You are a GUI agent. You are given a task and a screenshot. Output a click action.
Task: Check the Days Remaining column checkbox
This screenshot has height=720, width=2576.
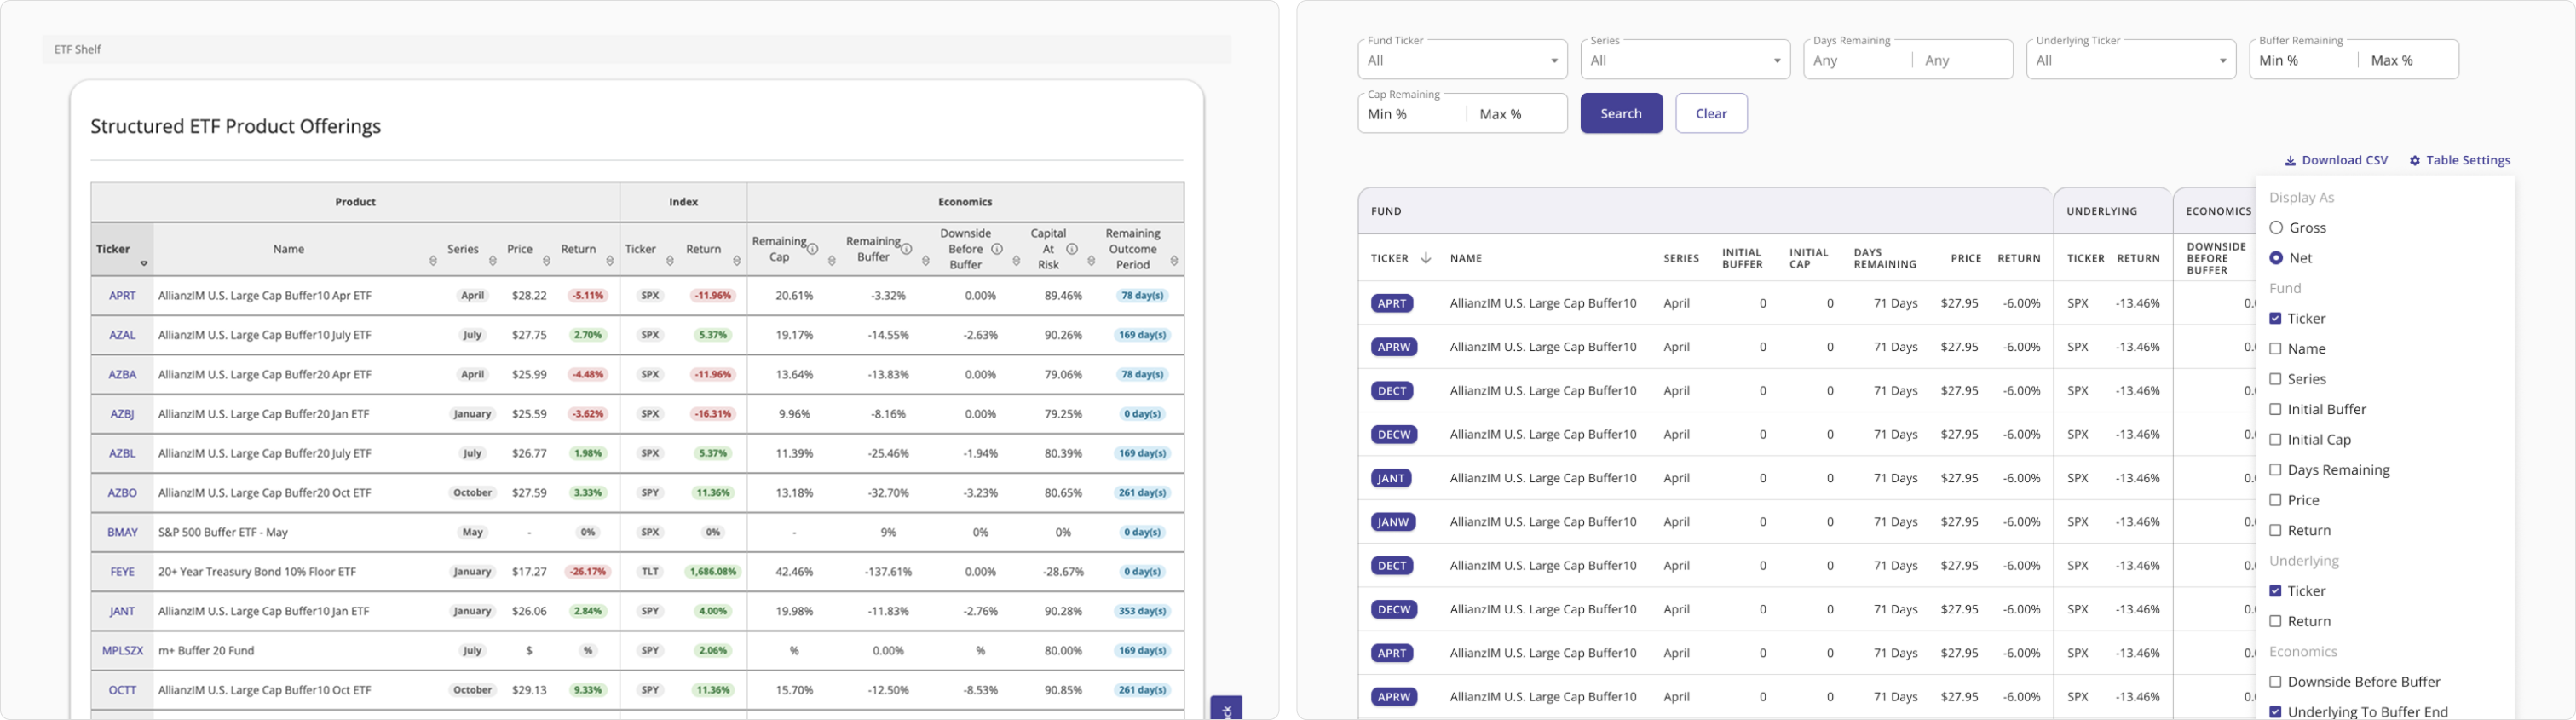tap(2276, 470)
